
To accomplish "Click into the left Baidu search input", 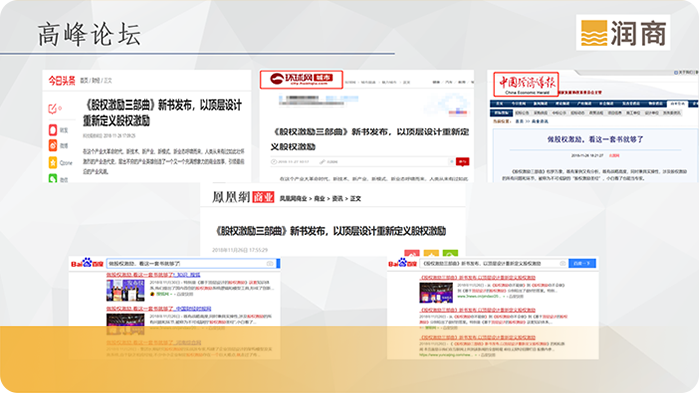I will pos(192,264).
